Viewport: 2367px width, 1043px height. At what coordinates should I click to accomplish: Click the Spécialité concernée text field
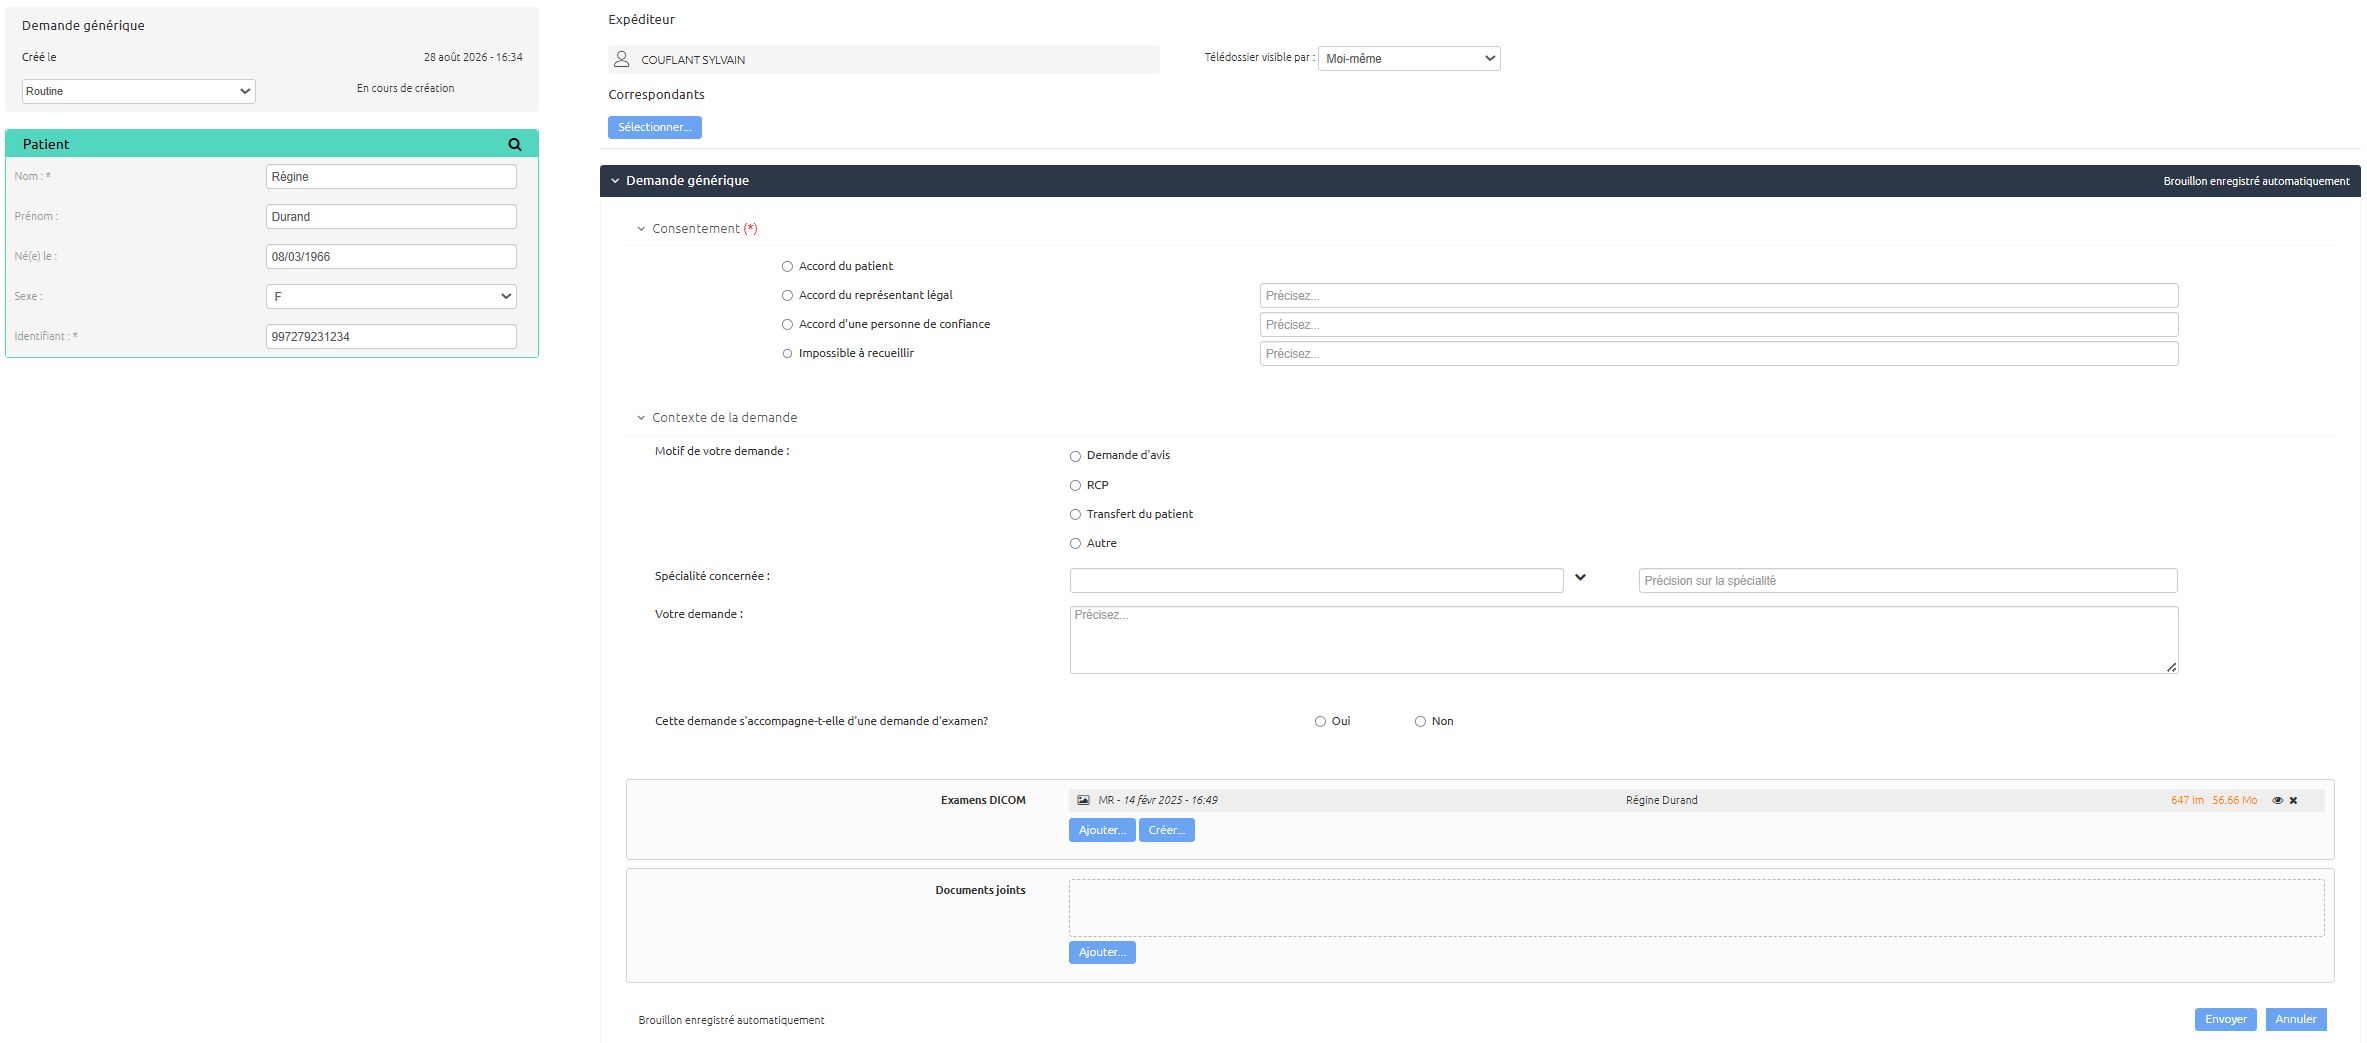[x=1316, y=580]
